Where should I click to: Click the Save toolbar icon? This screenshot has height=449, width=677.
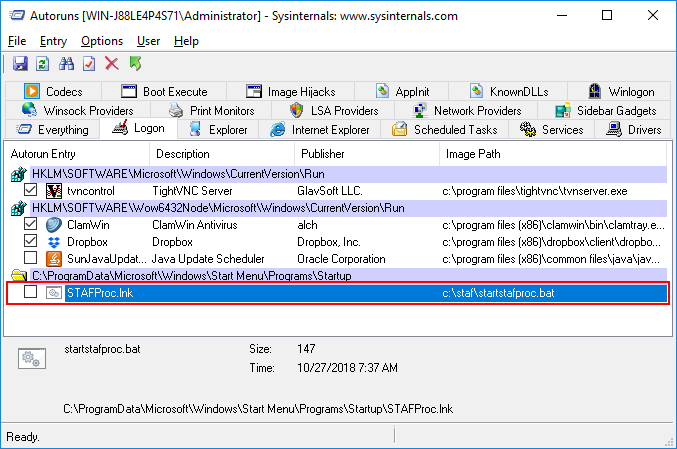pos(20,64)
